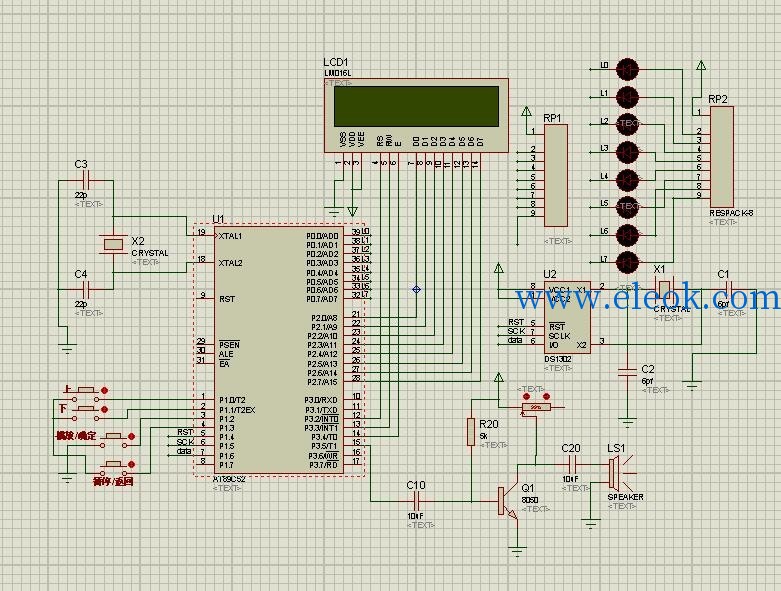Click the 8050 label beside Q1
The image size is (781, 591).
[x=529, y=500]
